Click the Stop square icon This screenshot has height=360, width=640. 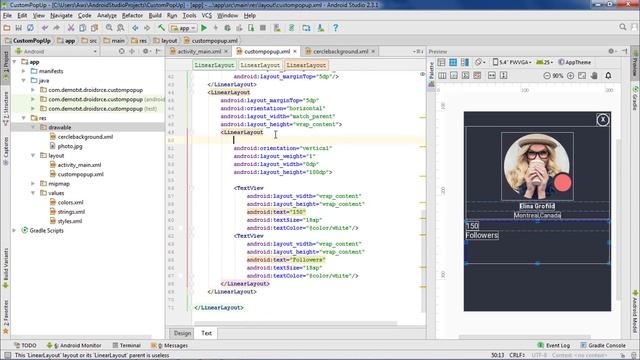tap(263, 28)
